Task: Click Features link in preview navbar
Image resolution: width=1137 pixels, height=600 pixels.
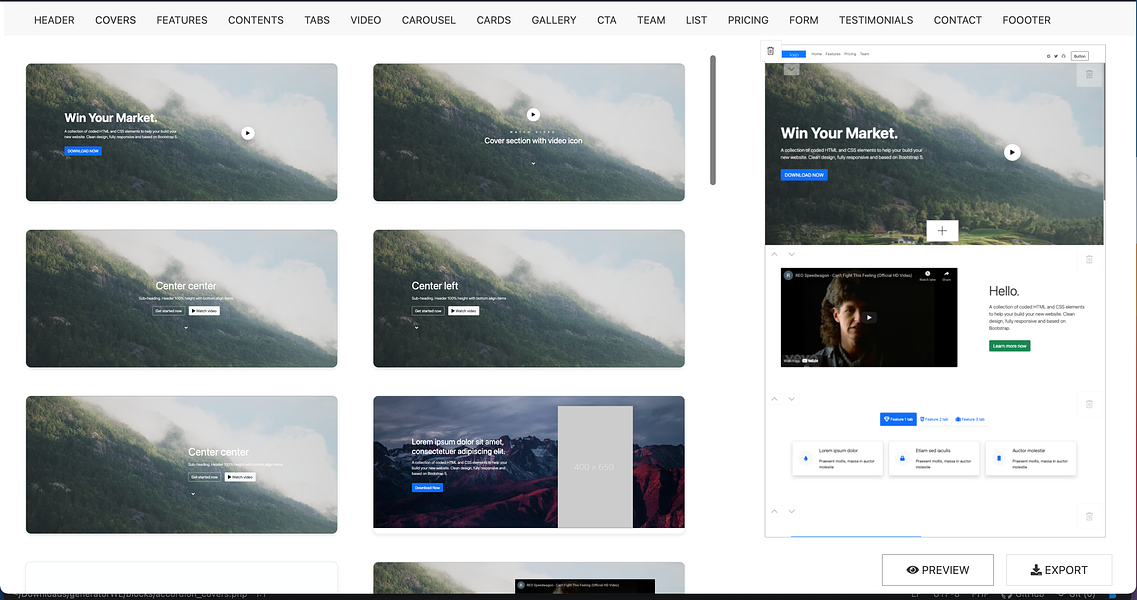Action: (x=833, y=54)
